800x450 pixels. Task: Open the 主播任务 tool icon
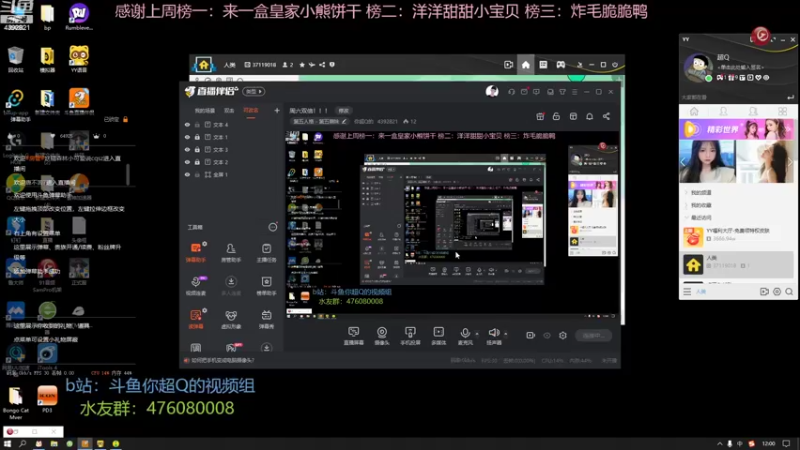(266, 253)
